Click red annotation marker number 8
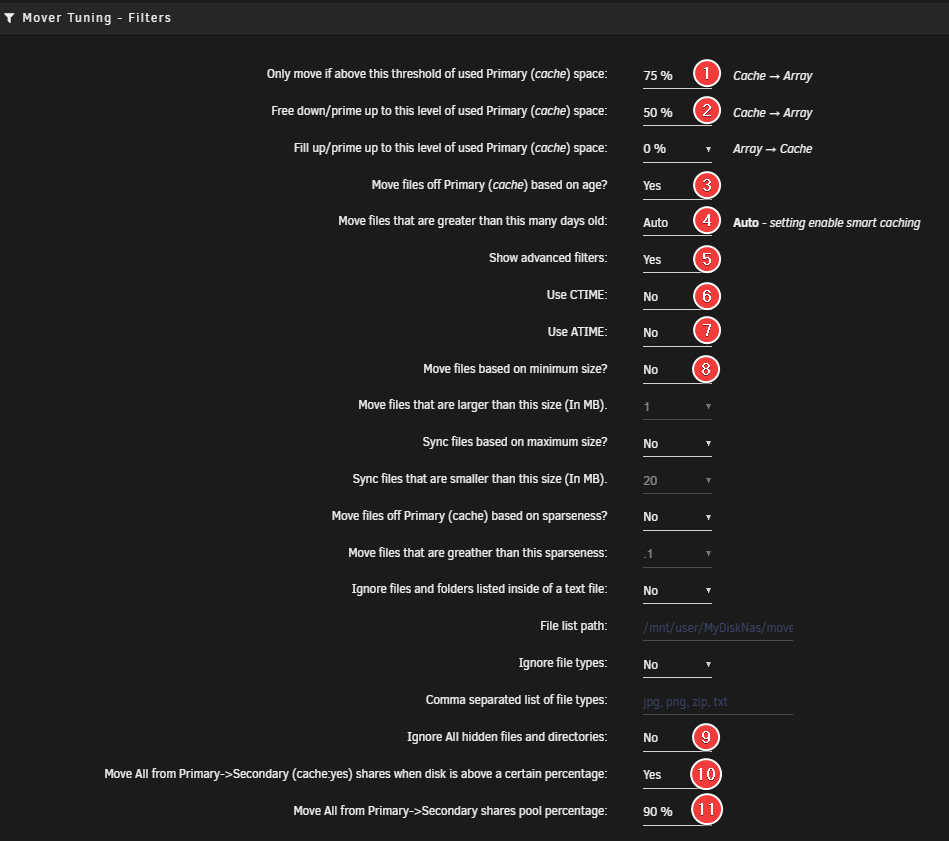 [x=707, y=369]
